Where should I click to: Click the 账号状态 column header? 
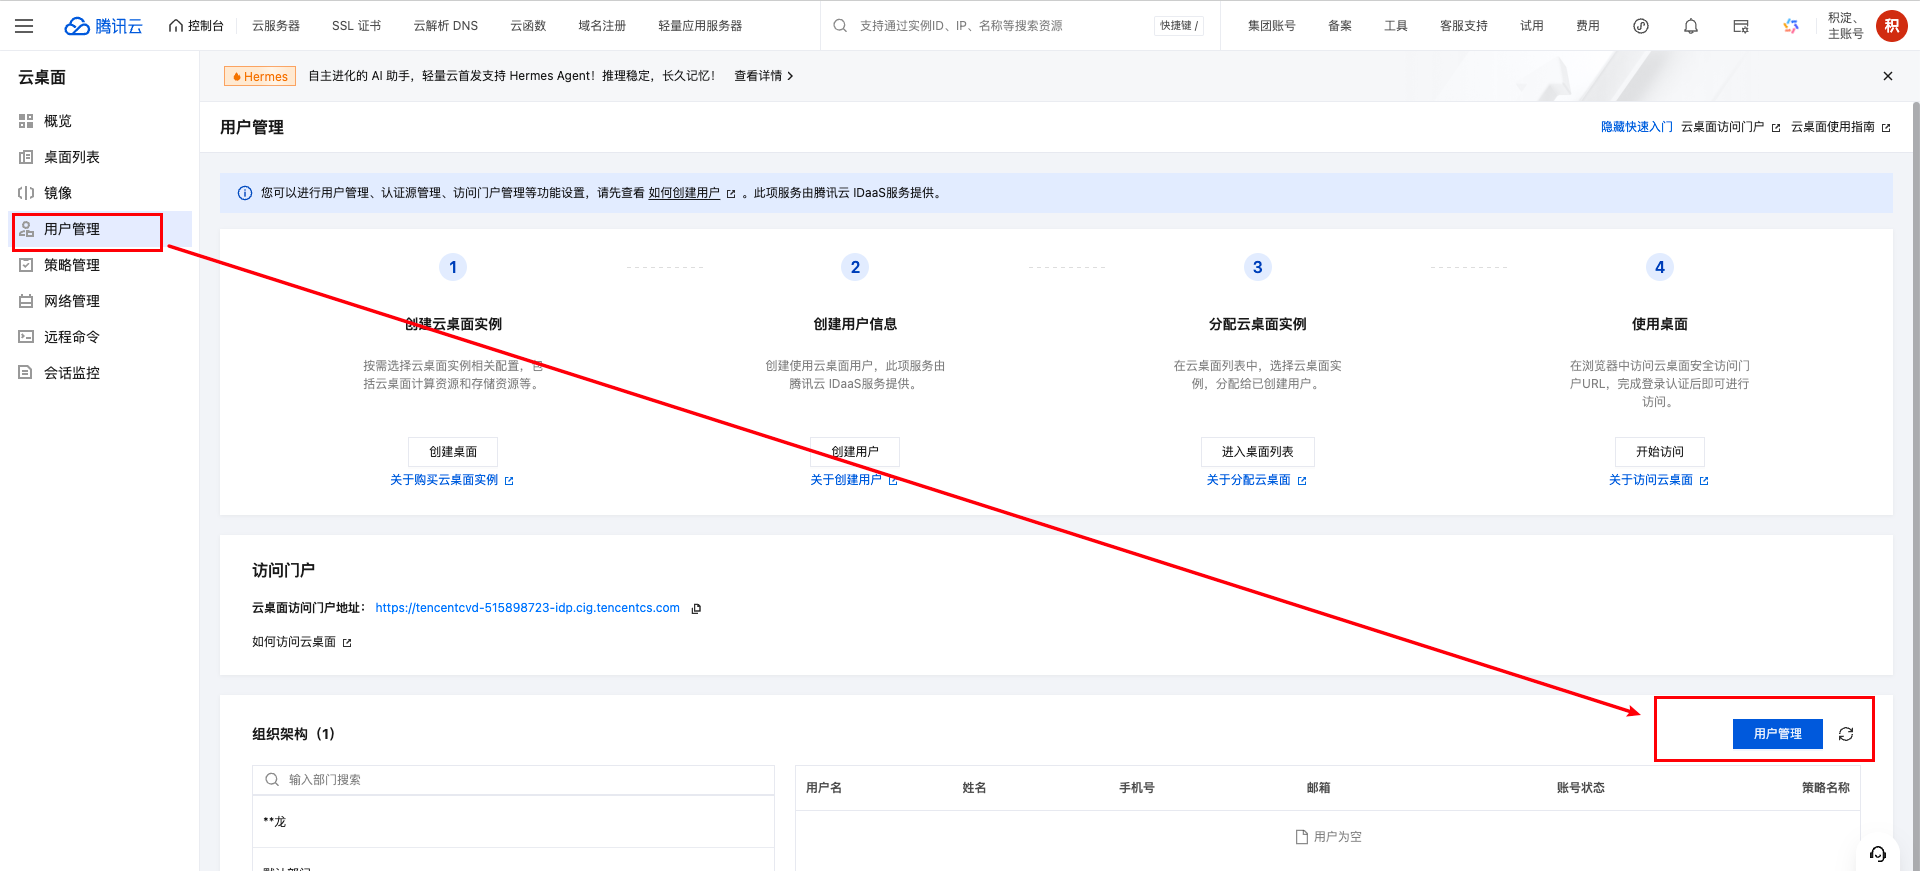point(1580,788)
